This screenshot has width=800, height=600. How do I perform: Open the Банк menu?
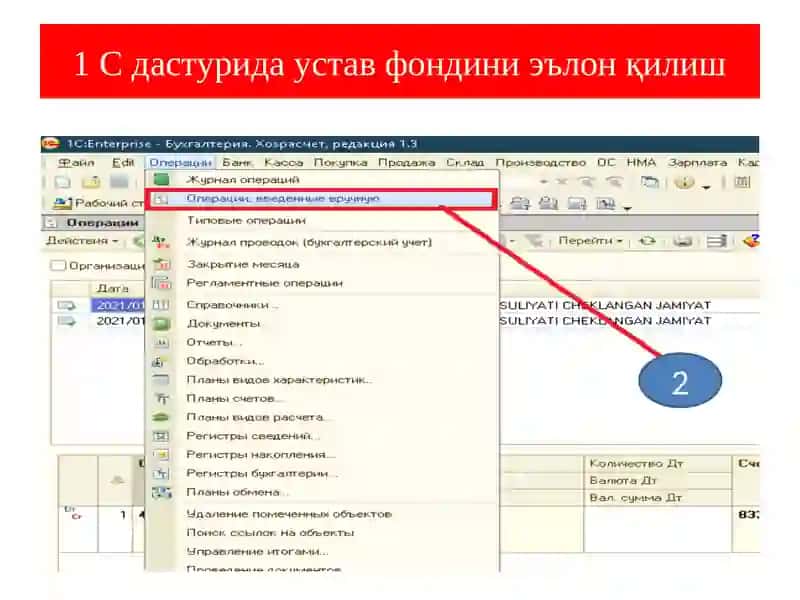click(238, 163)
